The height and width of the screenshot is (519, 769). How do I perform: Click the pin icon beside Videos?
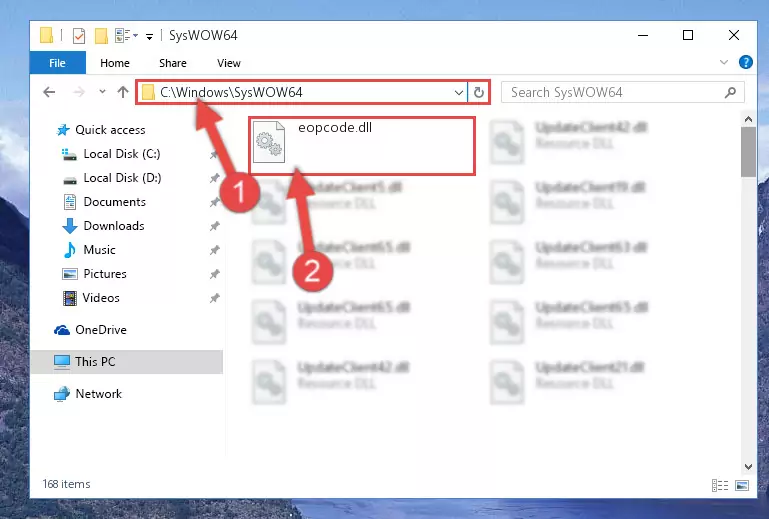coord(214,298)
